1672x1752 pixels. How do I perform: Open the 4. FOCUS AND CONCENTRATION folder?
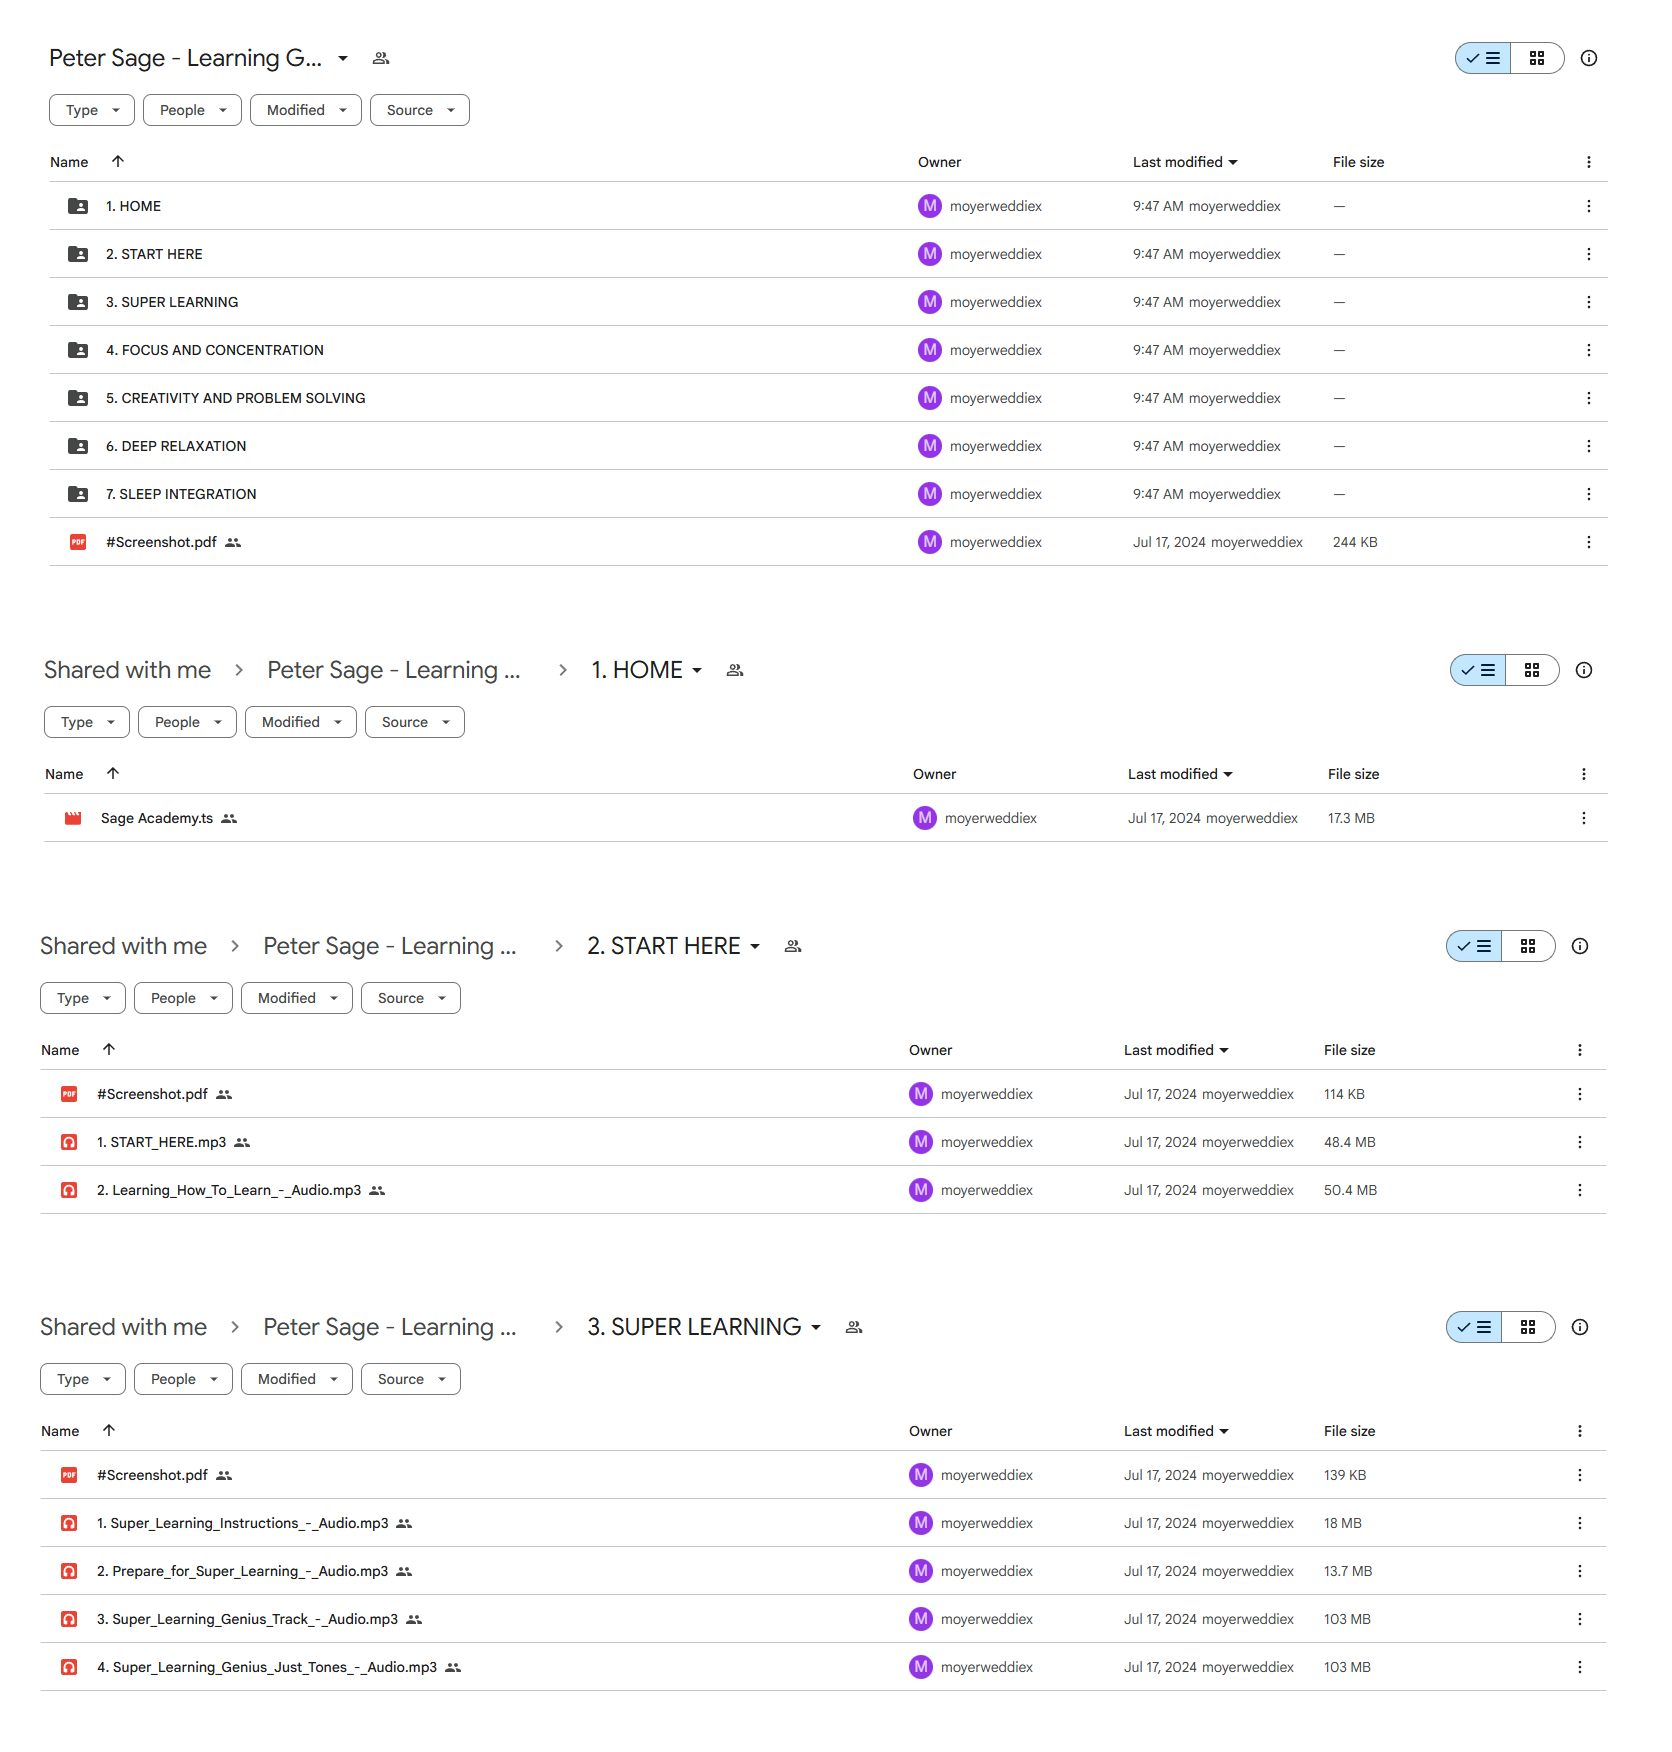pos(215,350)
